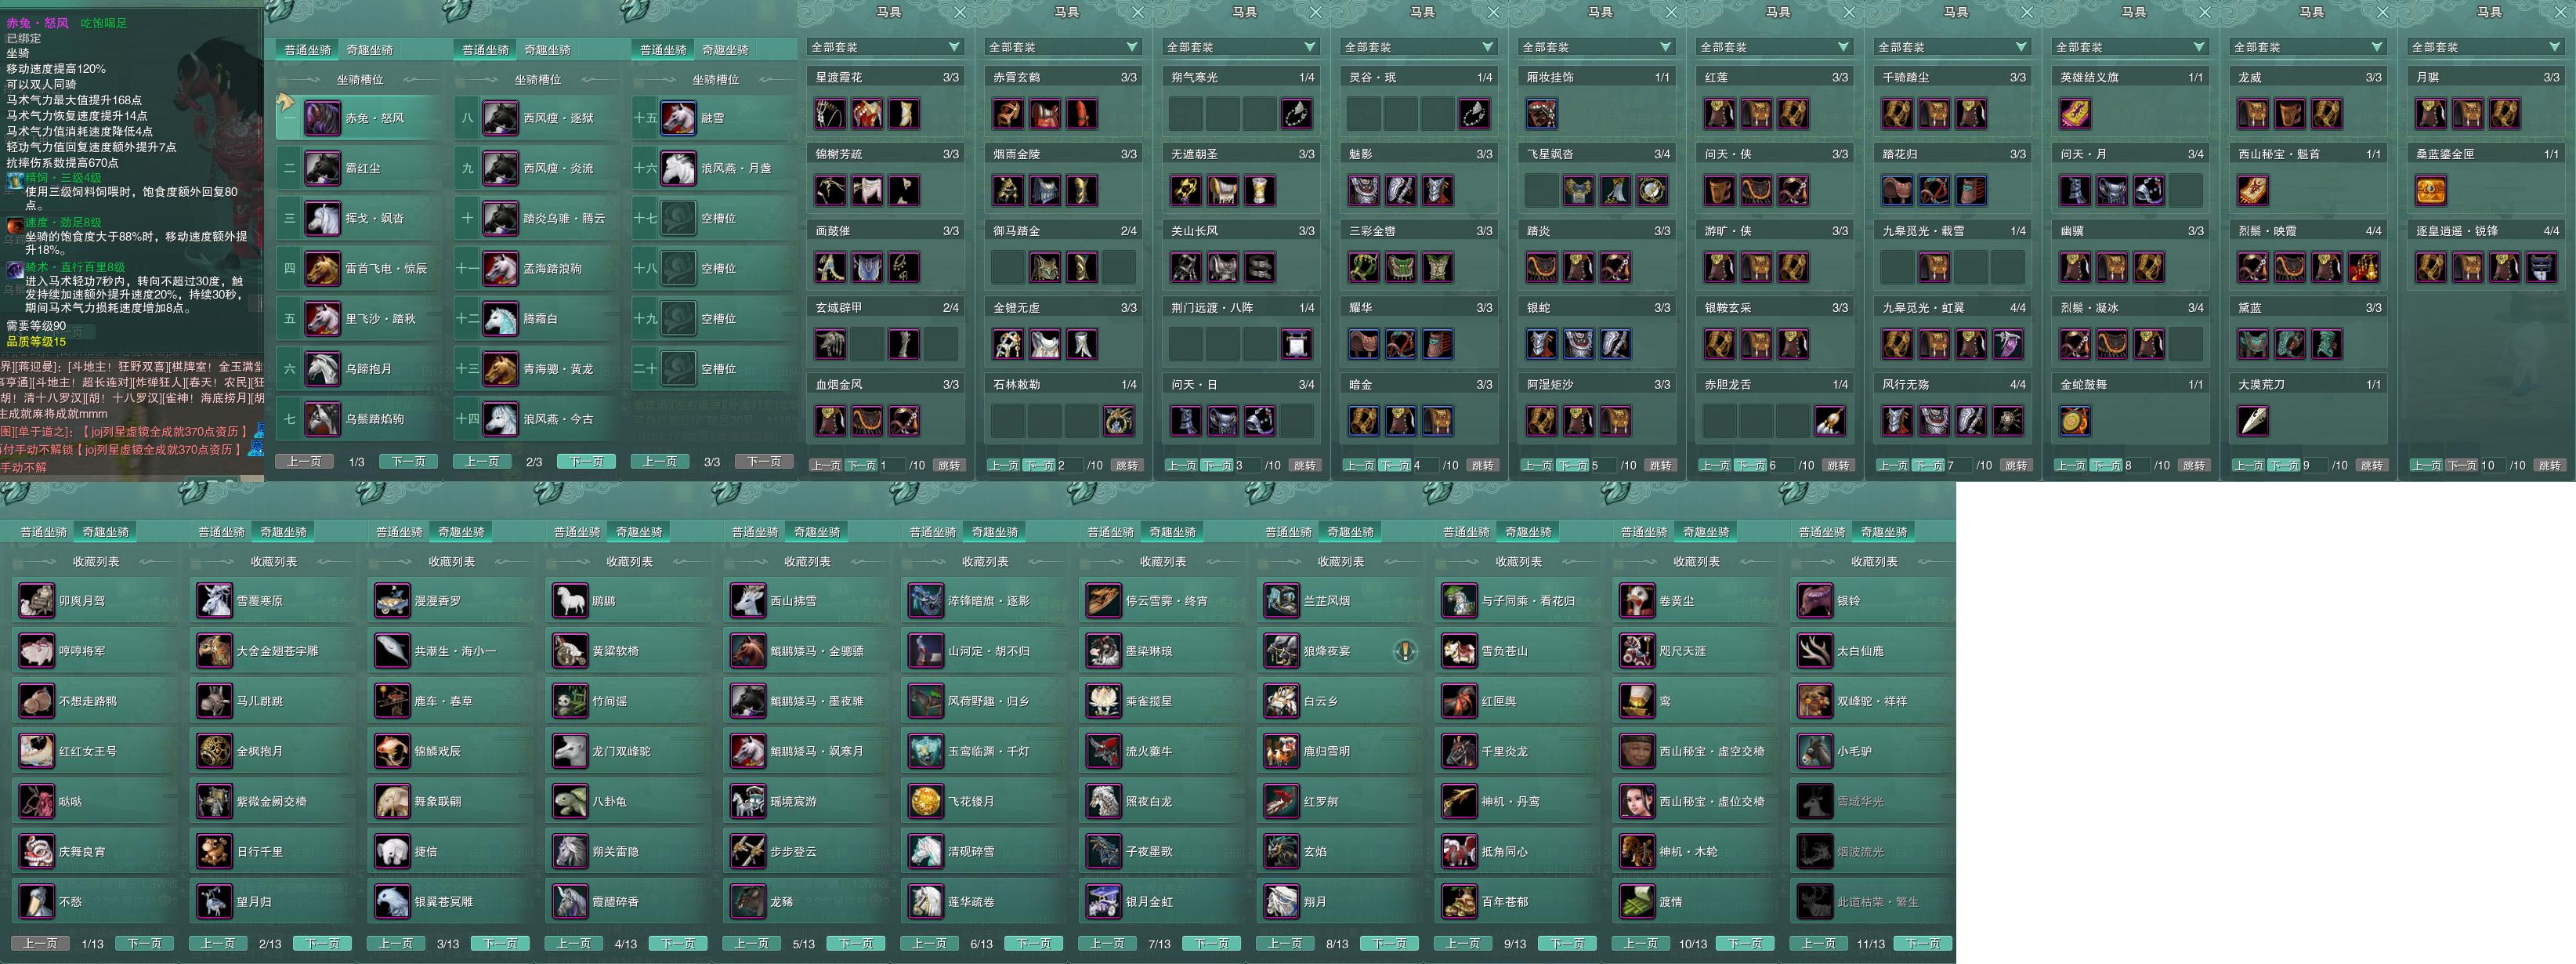Select the 飞花镂月 golden orb icon
Image resolution: width=2576 pixels, height=964 pixels.
coord(926,800)
